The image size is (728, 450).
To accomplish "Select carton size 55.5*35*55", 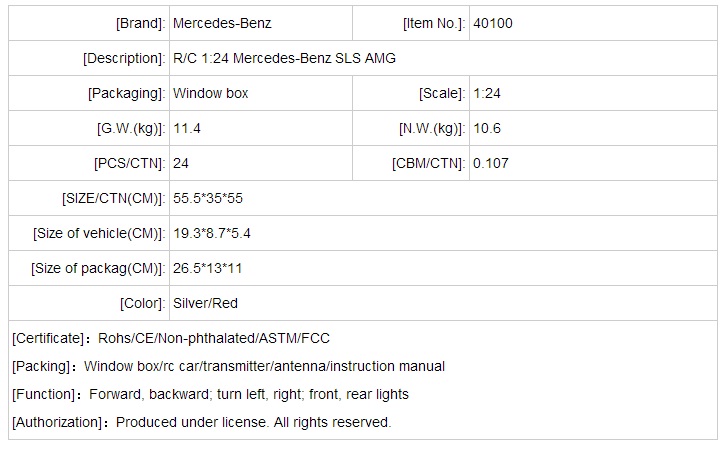I will pos(208,198).
